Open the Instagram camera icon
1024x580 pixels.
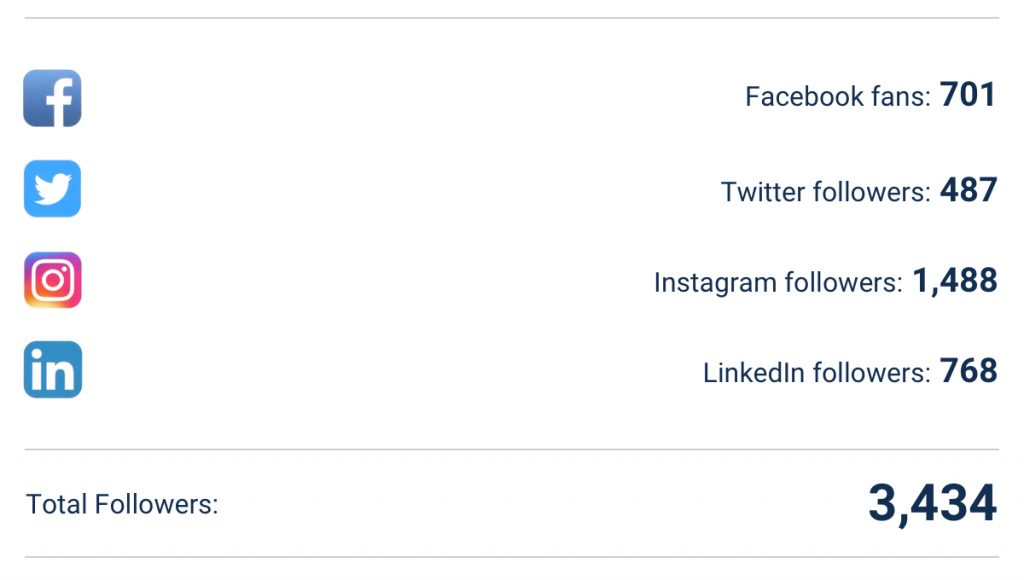pos(53,280)
